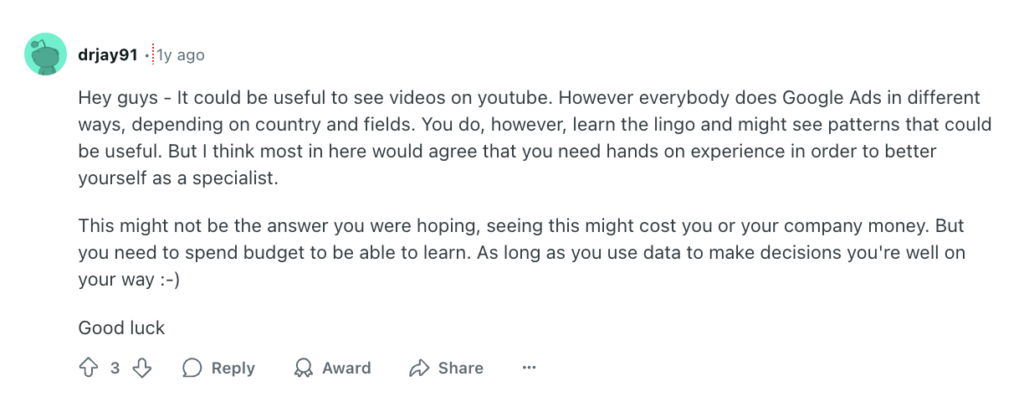Click the Share arrow icon
The image size is (1024, 397).
pos(419,368)
